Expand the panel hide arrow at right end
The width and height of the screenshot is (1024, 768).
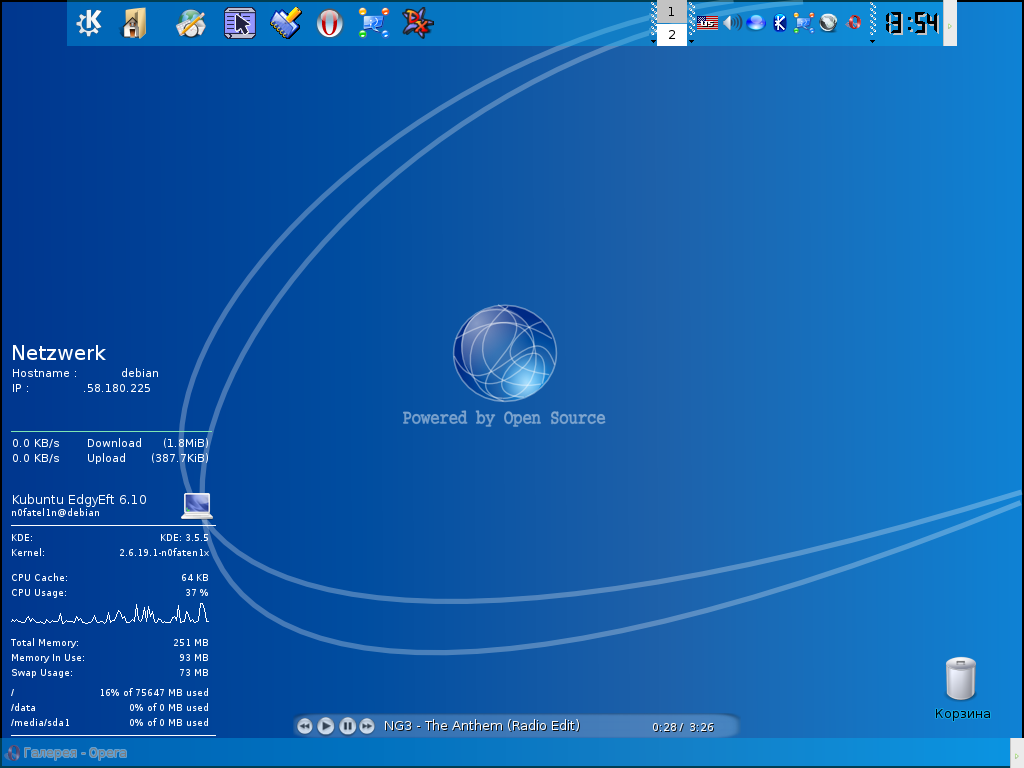[x=950, y=26]
